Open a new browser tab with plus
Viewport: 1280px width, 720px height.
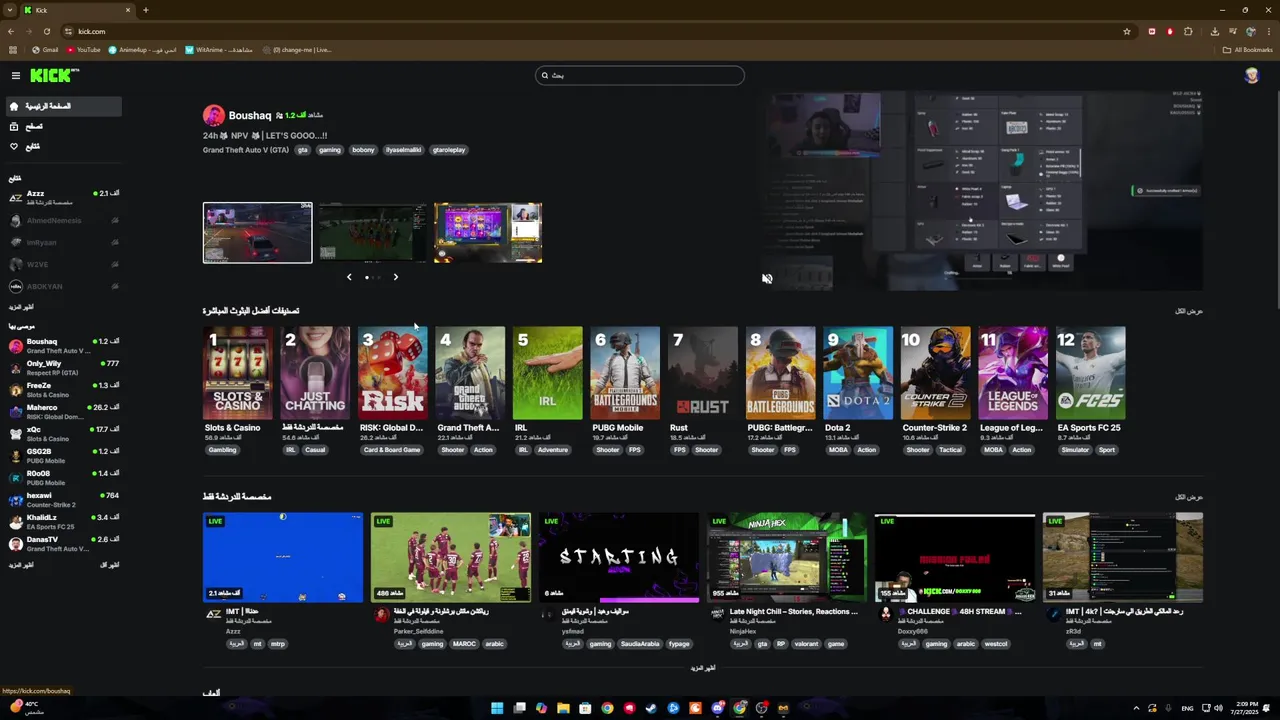click(146, 10)
